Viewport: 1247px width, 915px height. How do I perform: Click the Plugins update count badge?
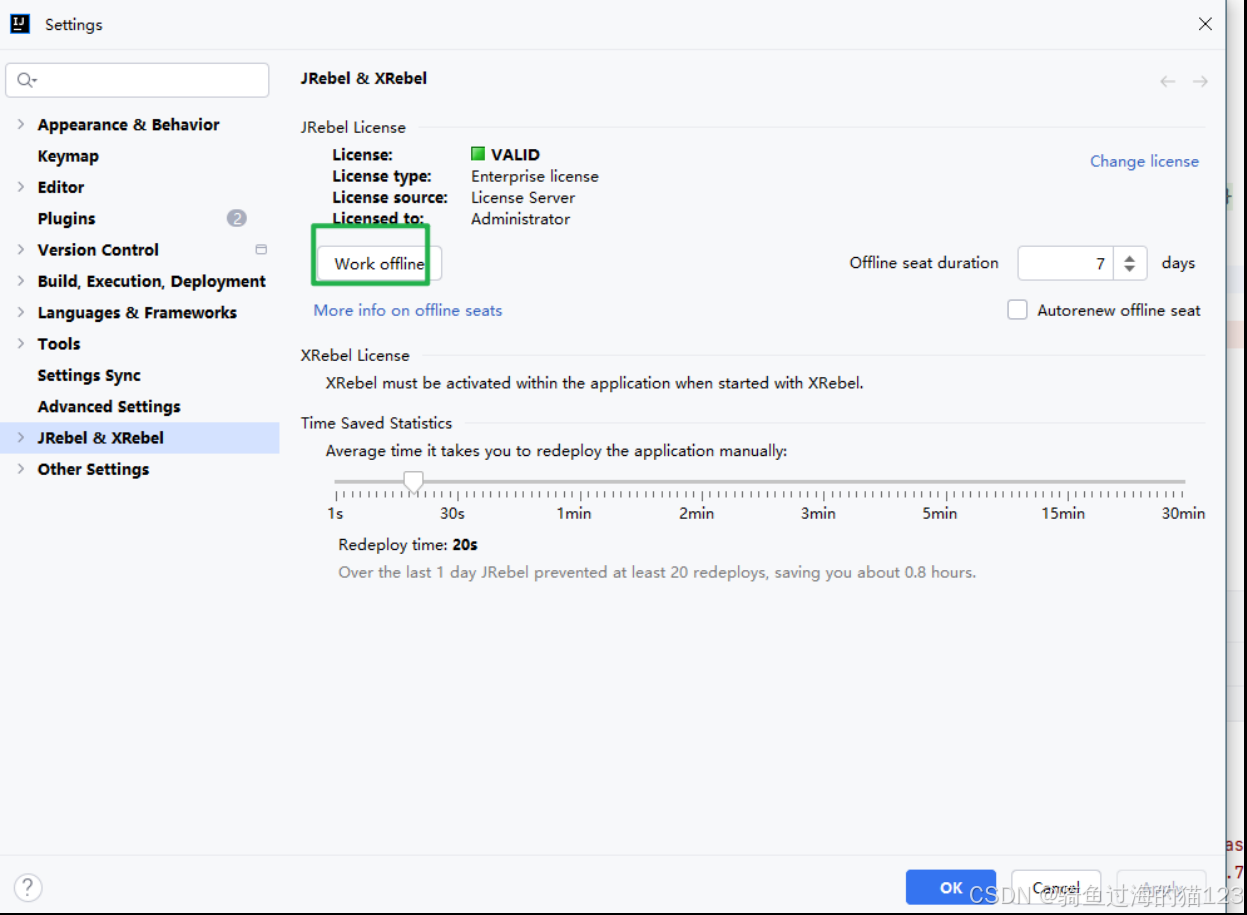[x=237, y=218]
